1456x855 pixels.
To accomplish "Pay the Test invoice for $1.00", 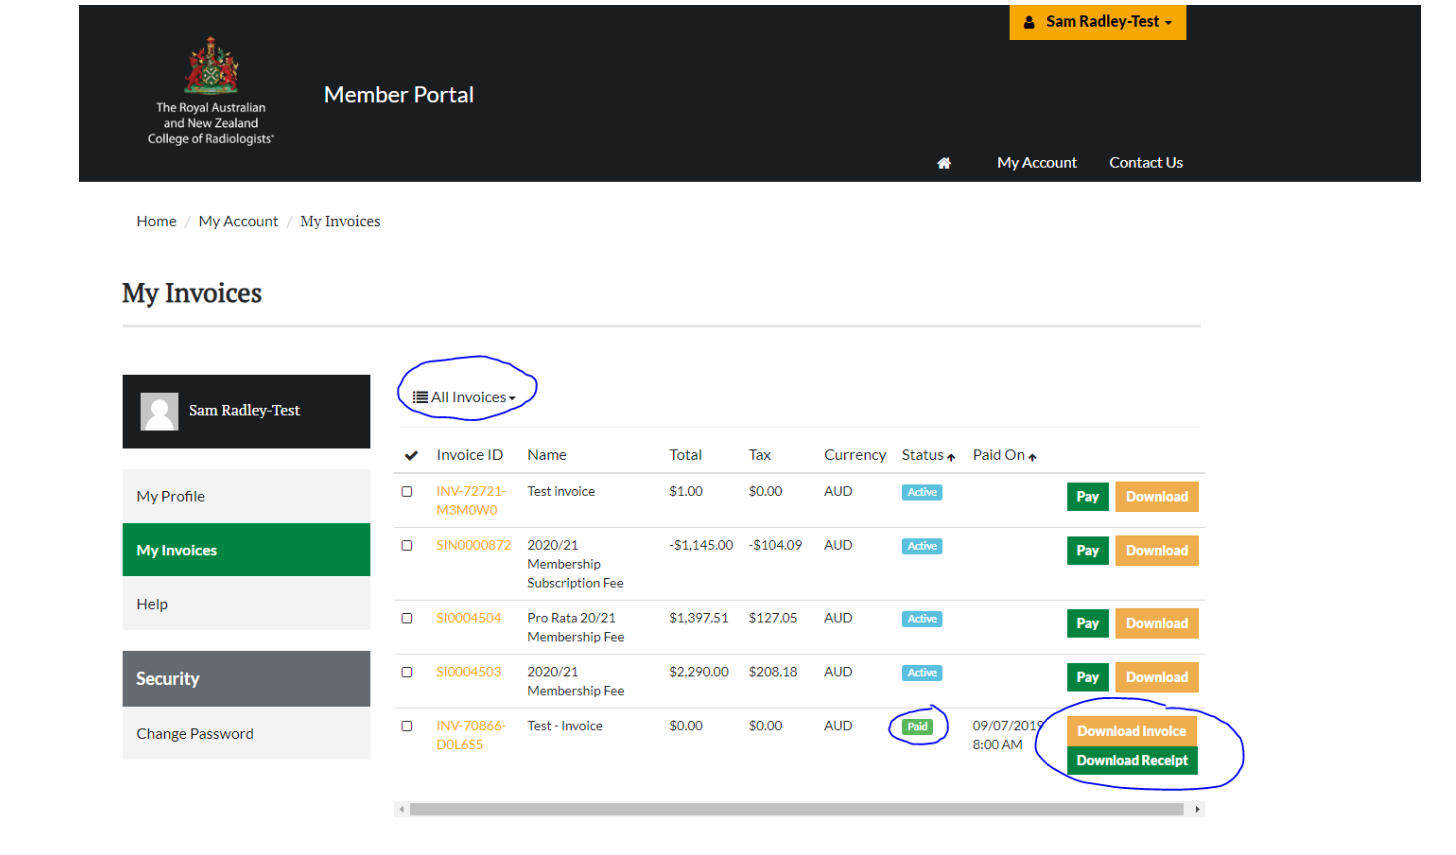I will pyautogui.click(x=1087, y=497).
